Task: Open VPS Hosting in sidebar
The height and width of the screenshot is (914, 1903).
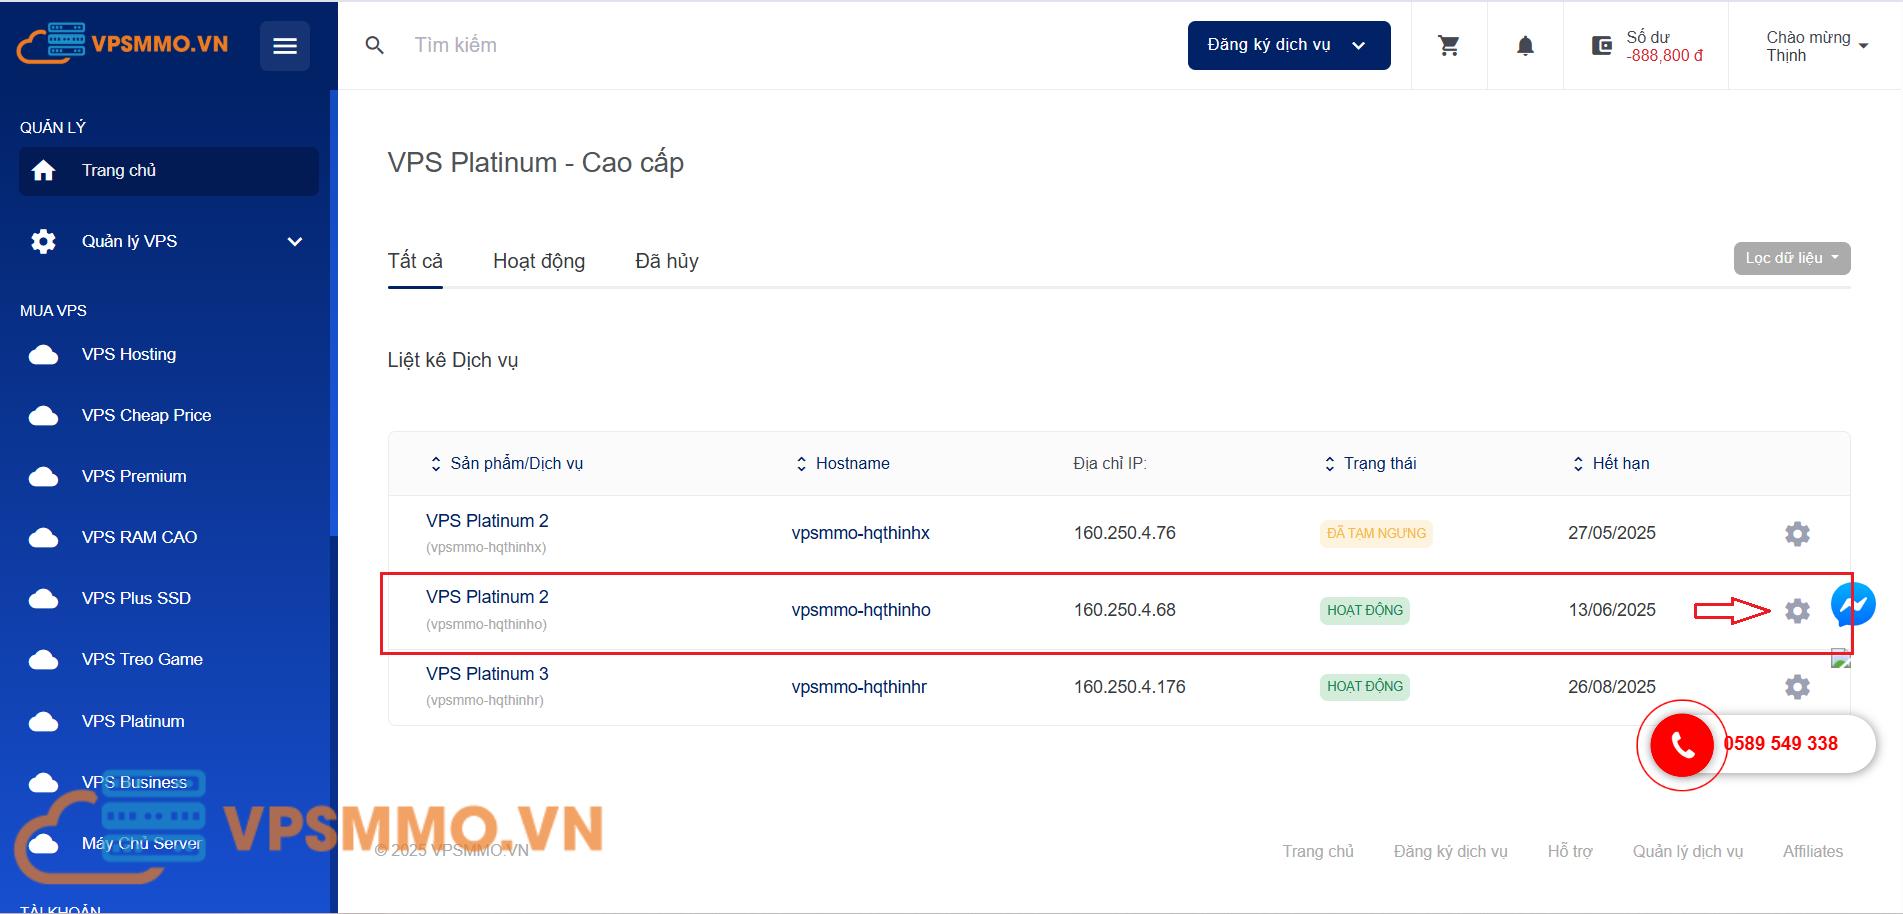Action: pyautogui.click(x=129, y=354)
